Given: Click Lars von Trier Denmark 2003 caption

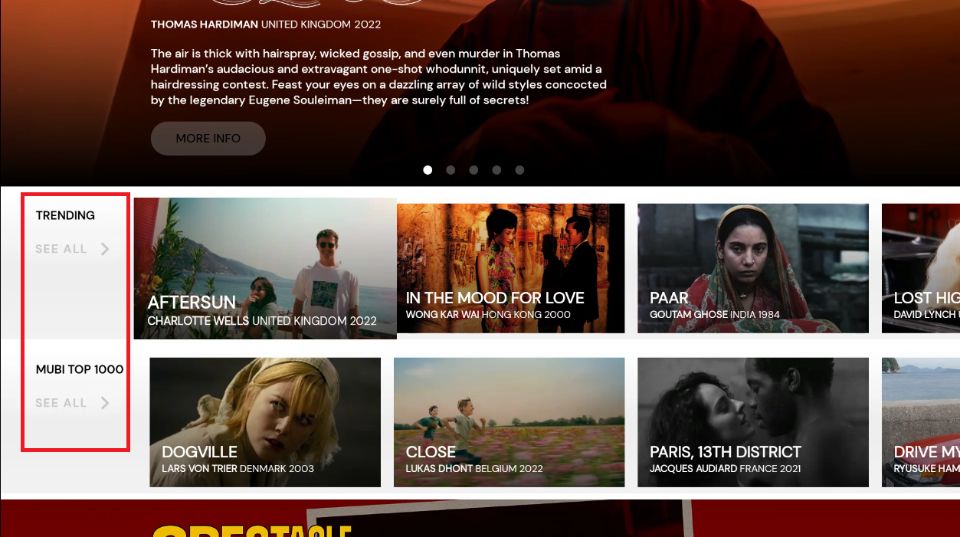Looking at the screenshot, I should click(x=238, y=468).
